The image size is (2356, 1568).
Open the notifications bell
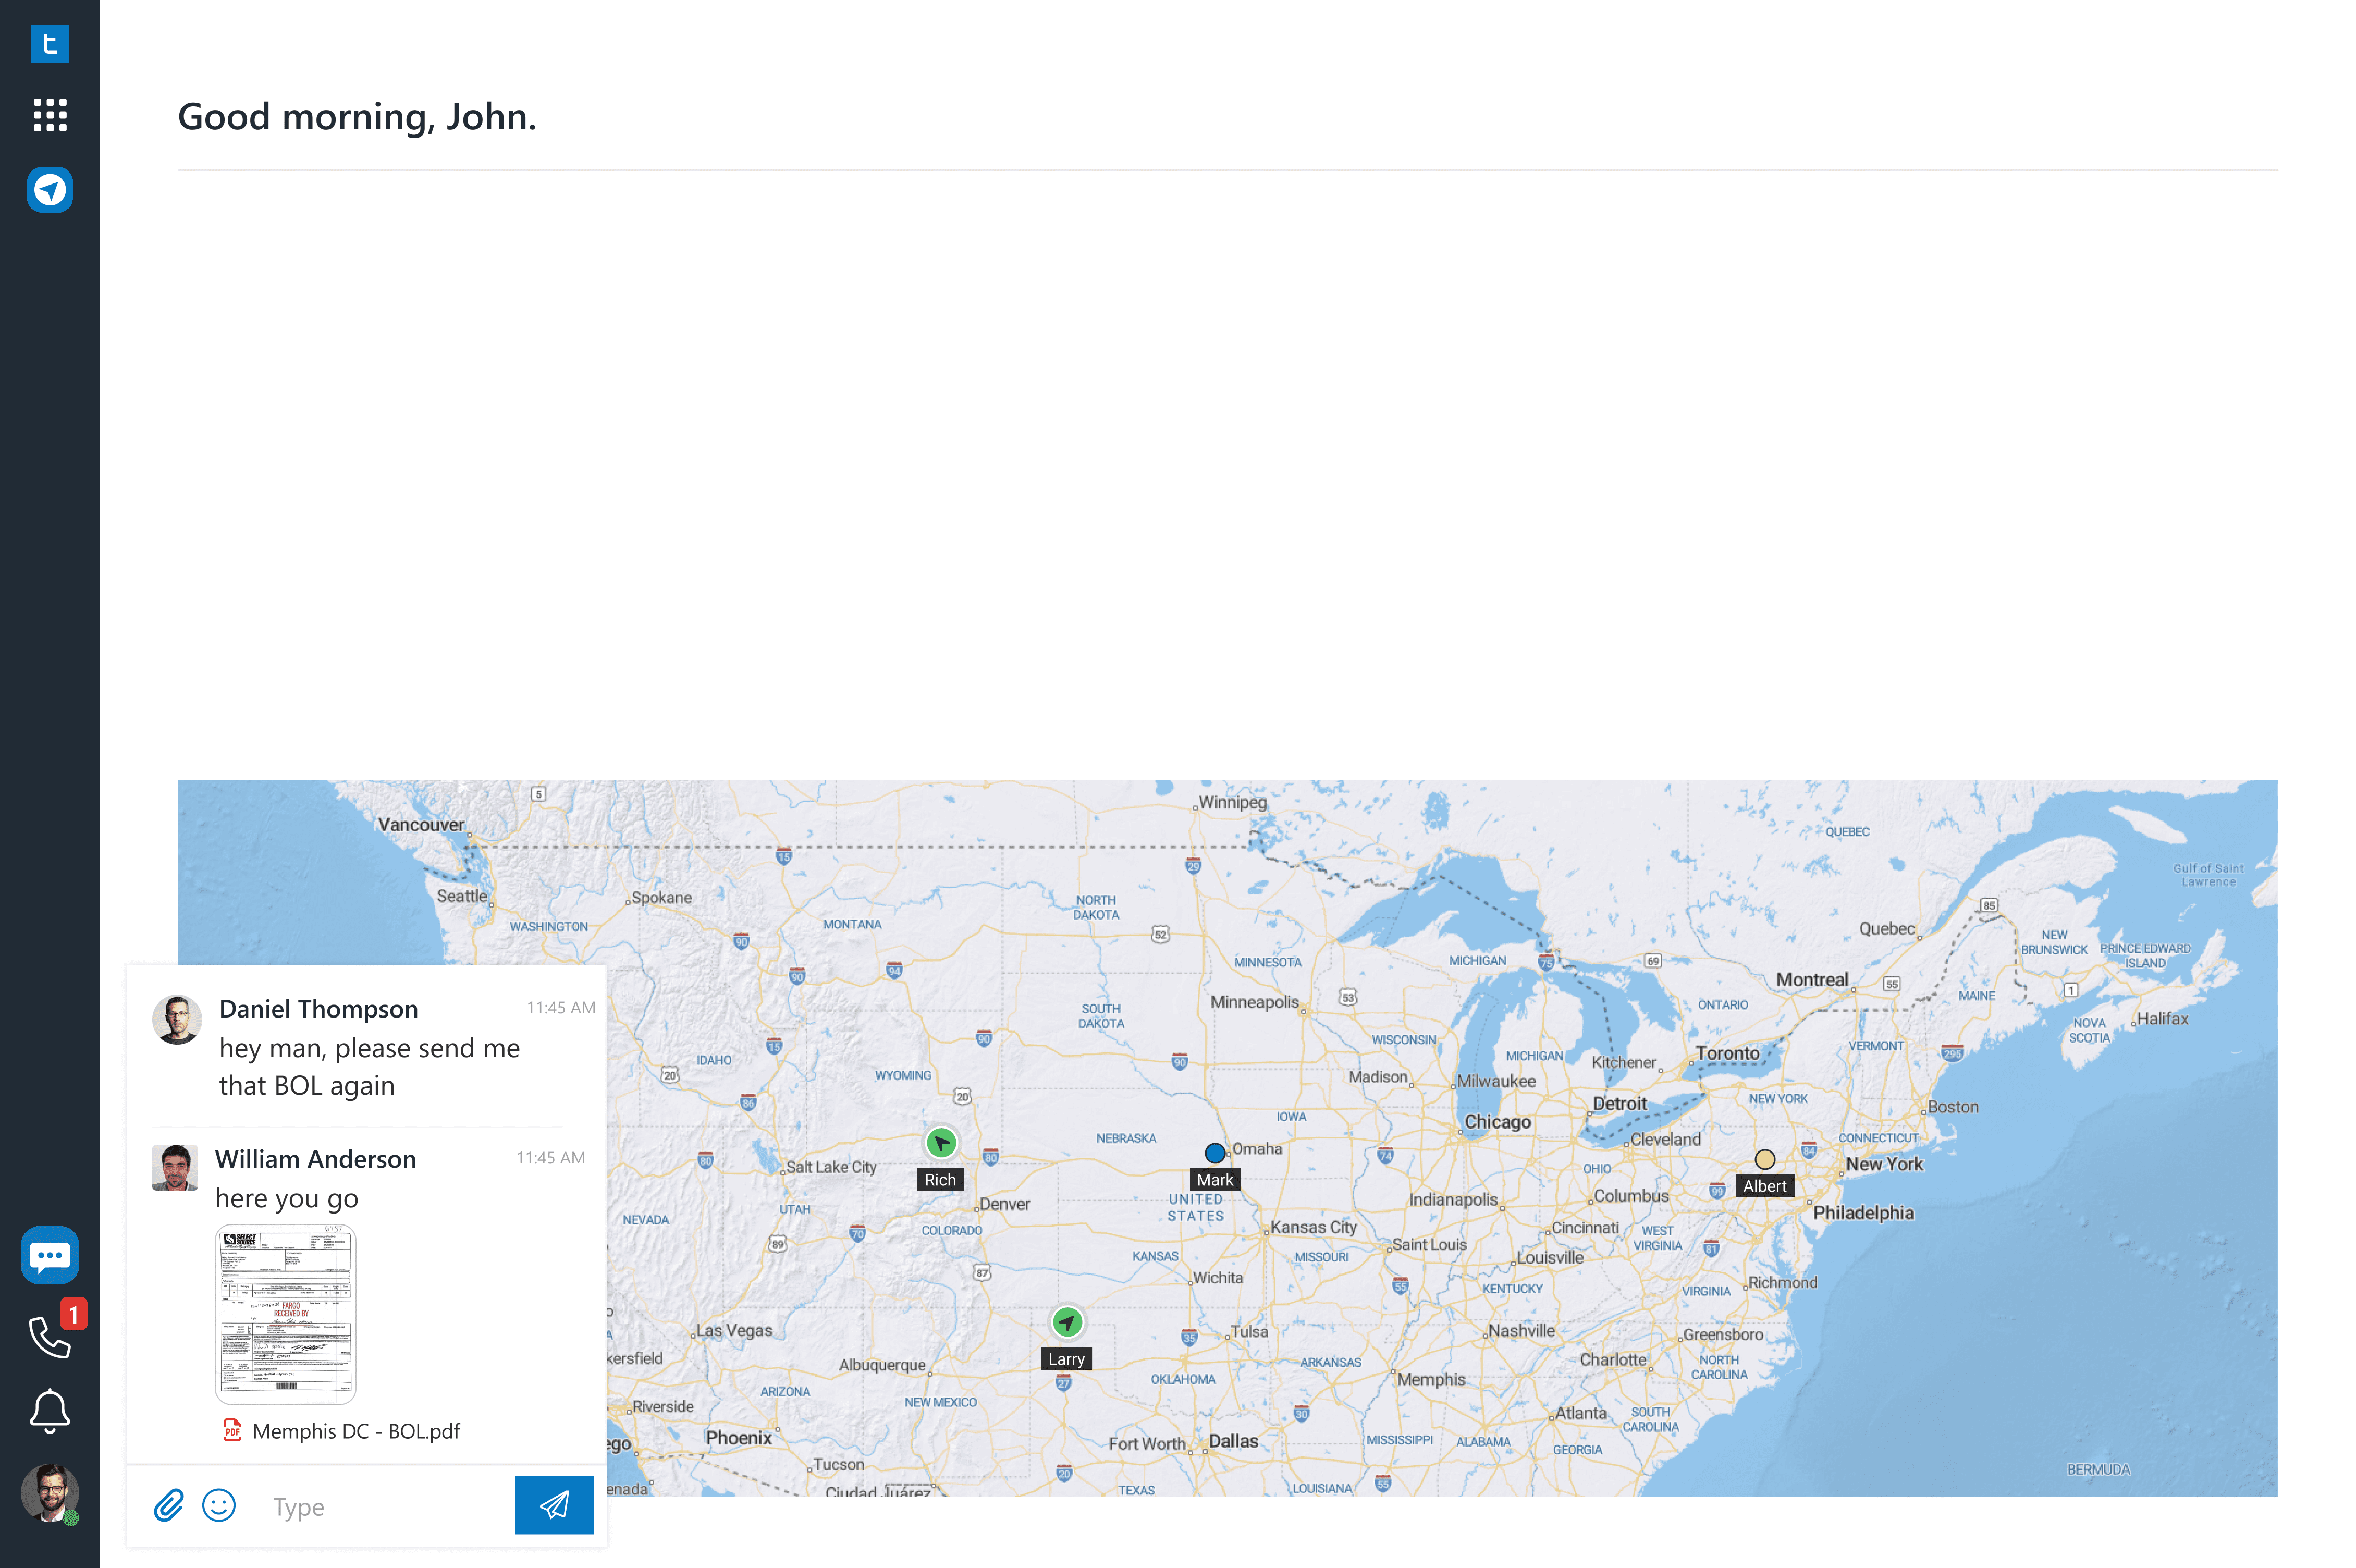[x=49, y=1411]
